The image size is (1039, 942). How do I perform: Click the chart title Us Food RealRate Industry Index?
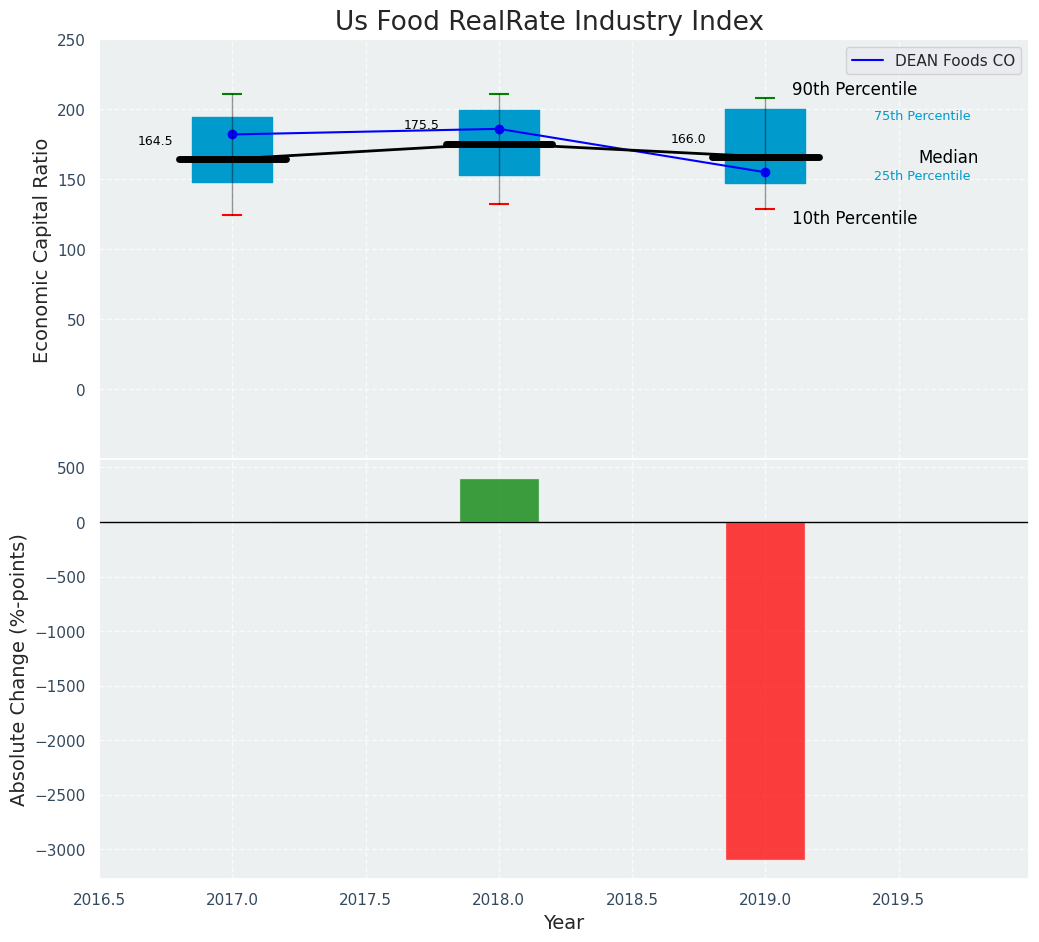click(549, 22)
